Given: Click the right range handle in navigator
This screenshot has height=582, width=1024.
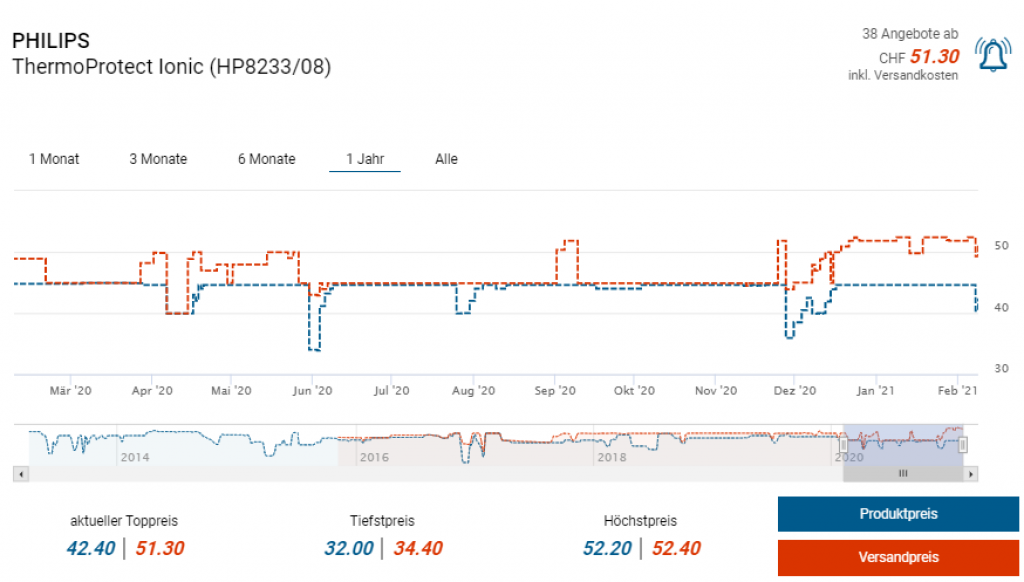Looking at the screenshot, I should (x=963, y=445).
